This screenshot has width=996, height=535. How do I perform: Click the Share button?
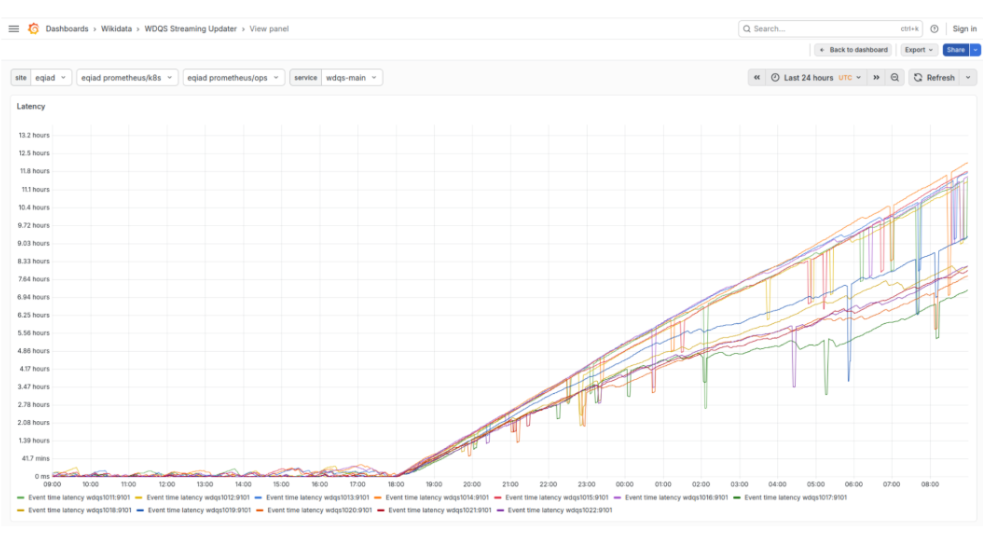click(x=955, y=50)
